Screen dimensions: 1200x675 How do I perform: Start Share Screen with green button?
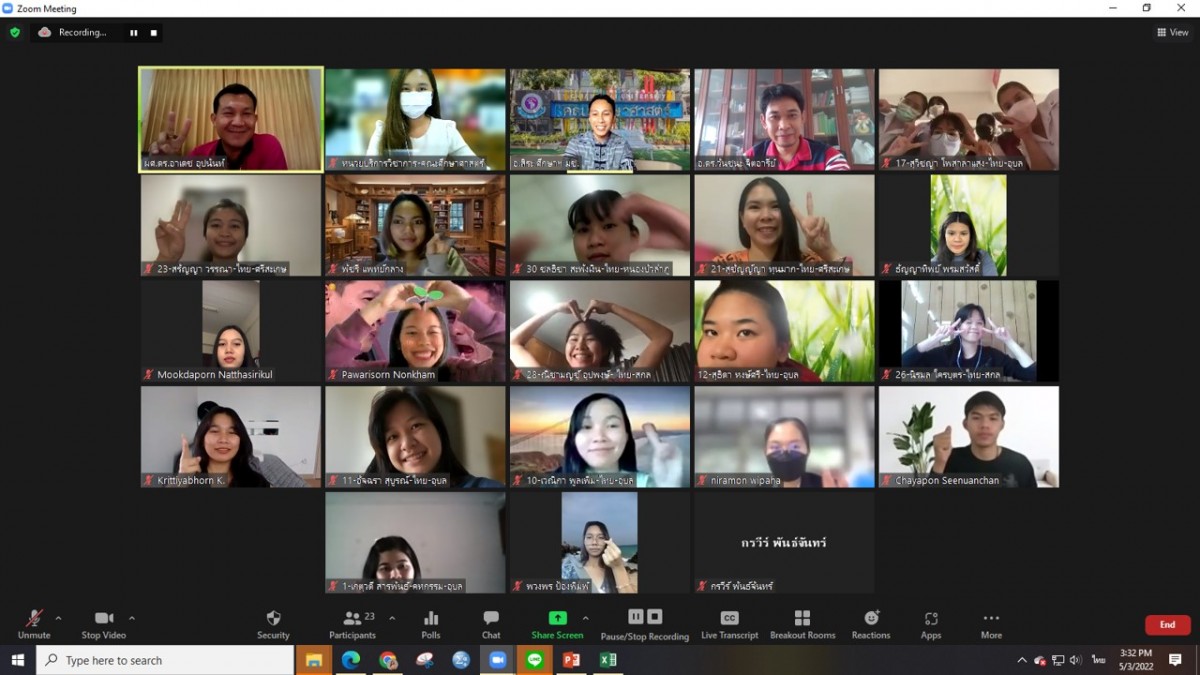[557, 624]
